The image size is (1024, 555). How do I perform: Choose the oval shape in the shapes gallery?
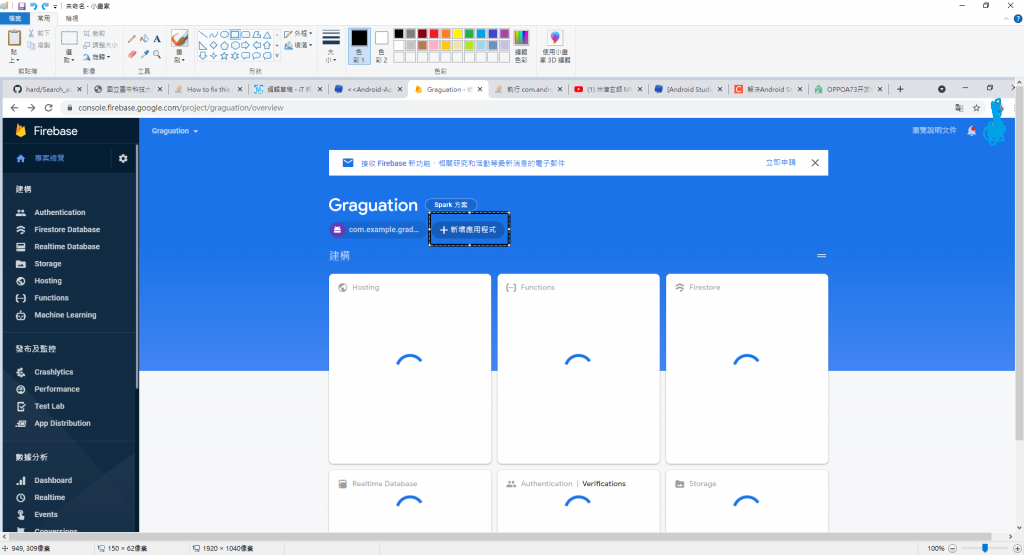[224, 35]
